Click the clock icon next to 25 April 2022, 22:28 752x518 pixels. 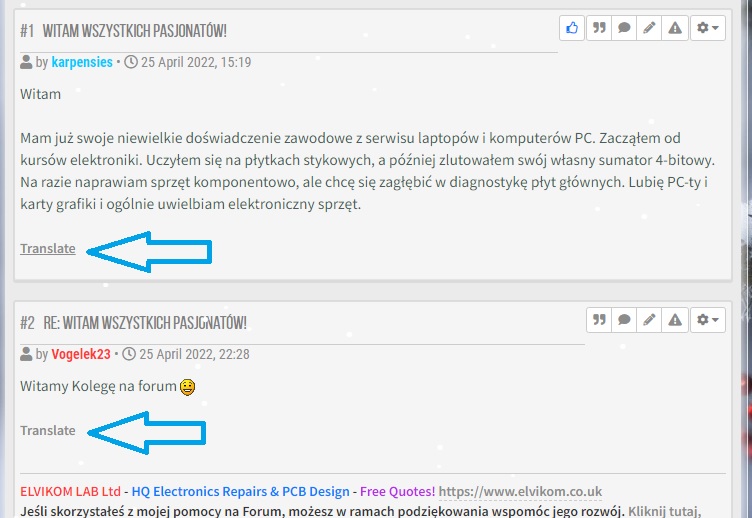click(x=129, y=354)
